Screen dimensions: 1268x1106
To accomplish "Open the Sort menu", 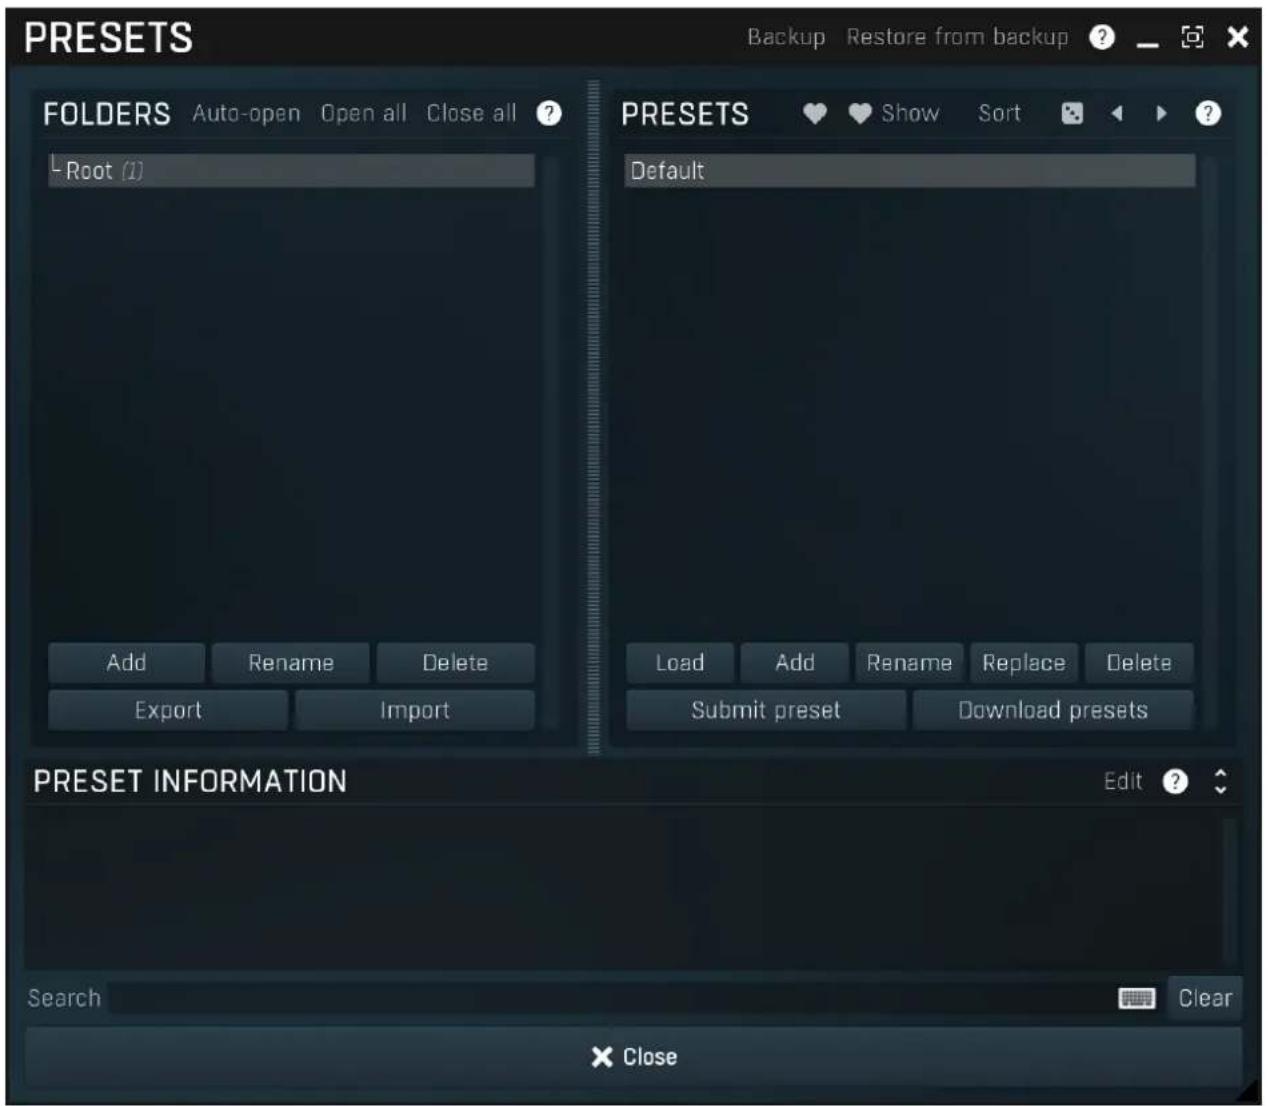I will click(x=999, y=113).
